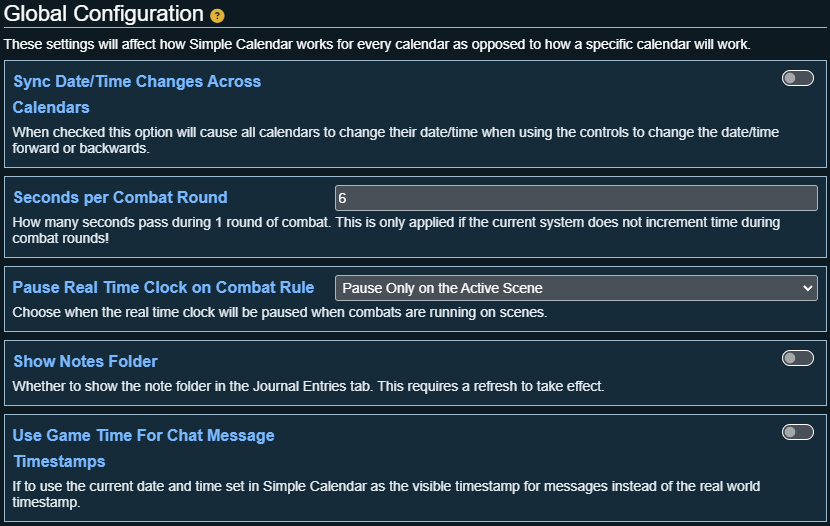Click the Global Configuration heading
Viewport: 830px width, 526px height.
click(104, 14)
